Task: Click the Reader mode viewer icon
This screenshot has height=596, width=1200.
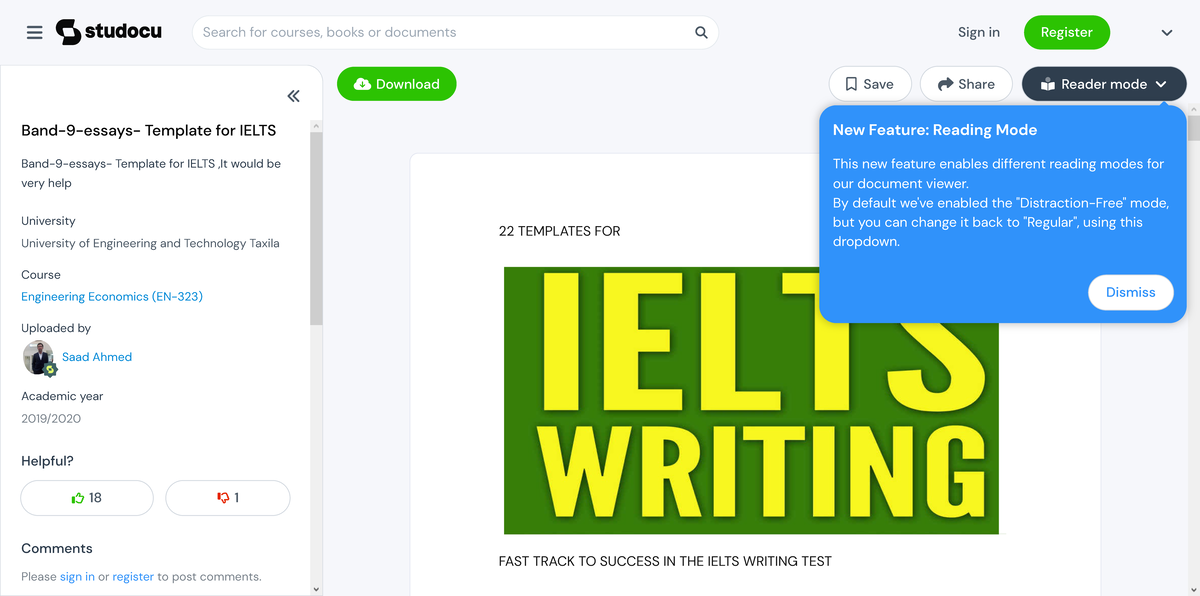Action: [x=1048, y=84]
